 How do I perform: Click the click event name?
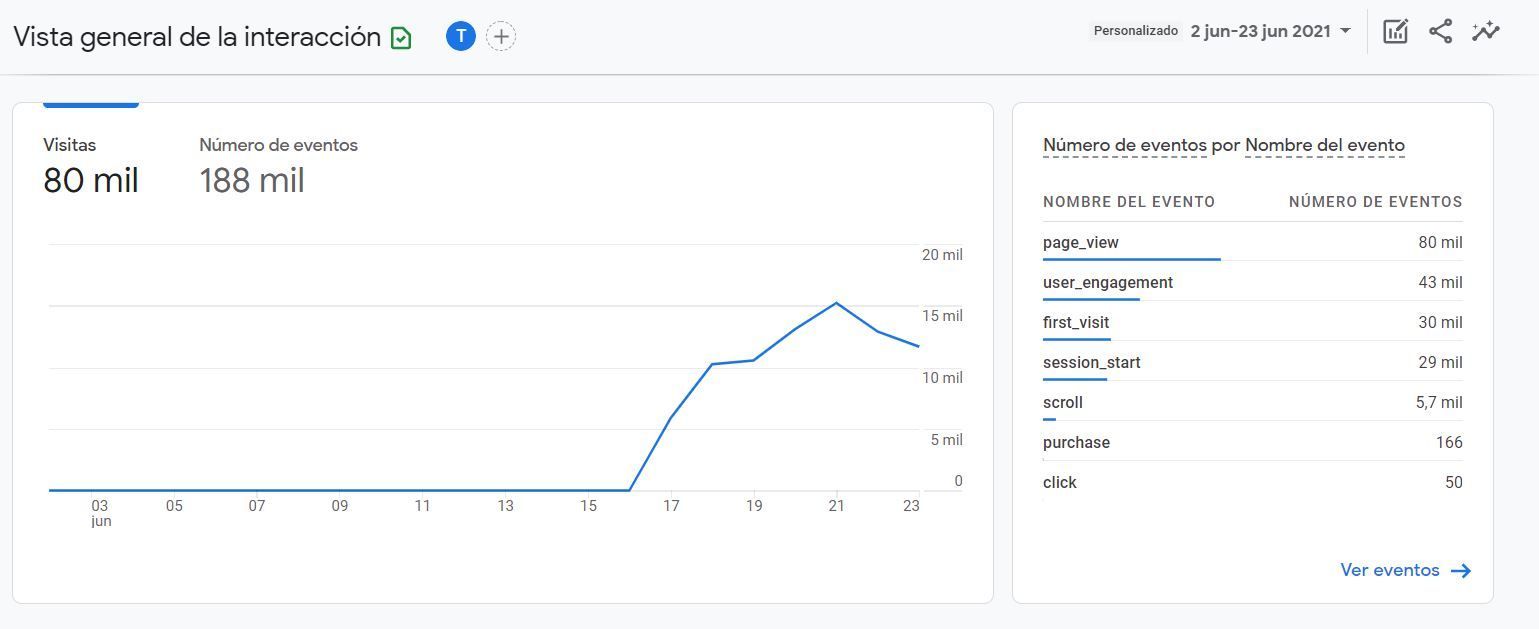[x=1060, y=482]
